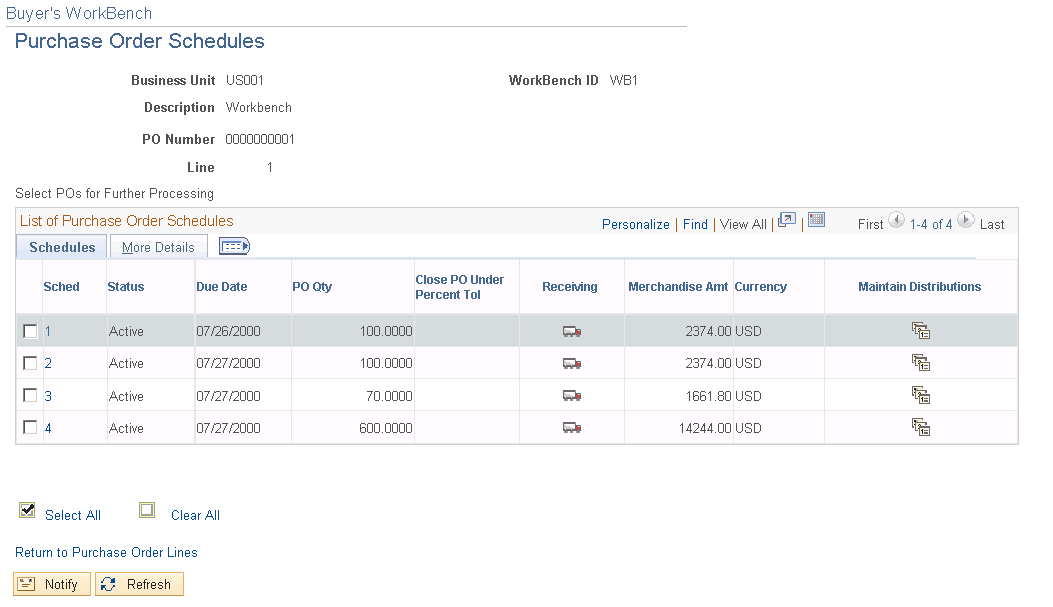The image size is (1053, 607).
Task: Open Maintain Distributions for schedule 1
Action: tap(920, 330)
